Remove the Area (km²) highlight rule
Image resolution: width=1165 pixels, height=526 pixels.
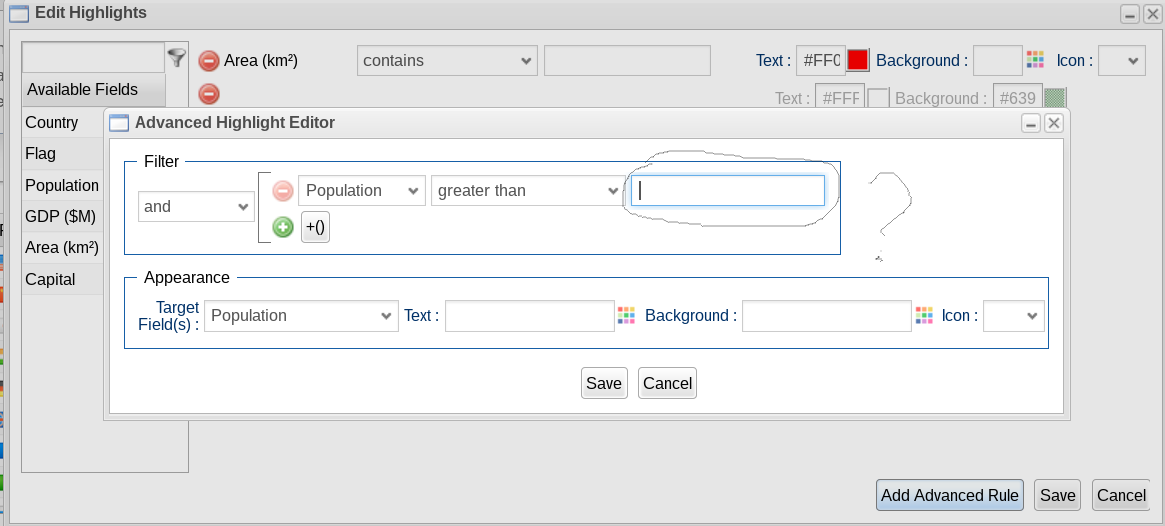[209, 61]
